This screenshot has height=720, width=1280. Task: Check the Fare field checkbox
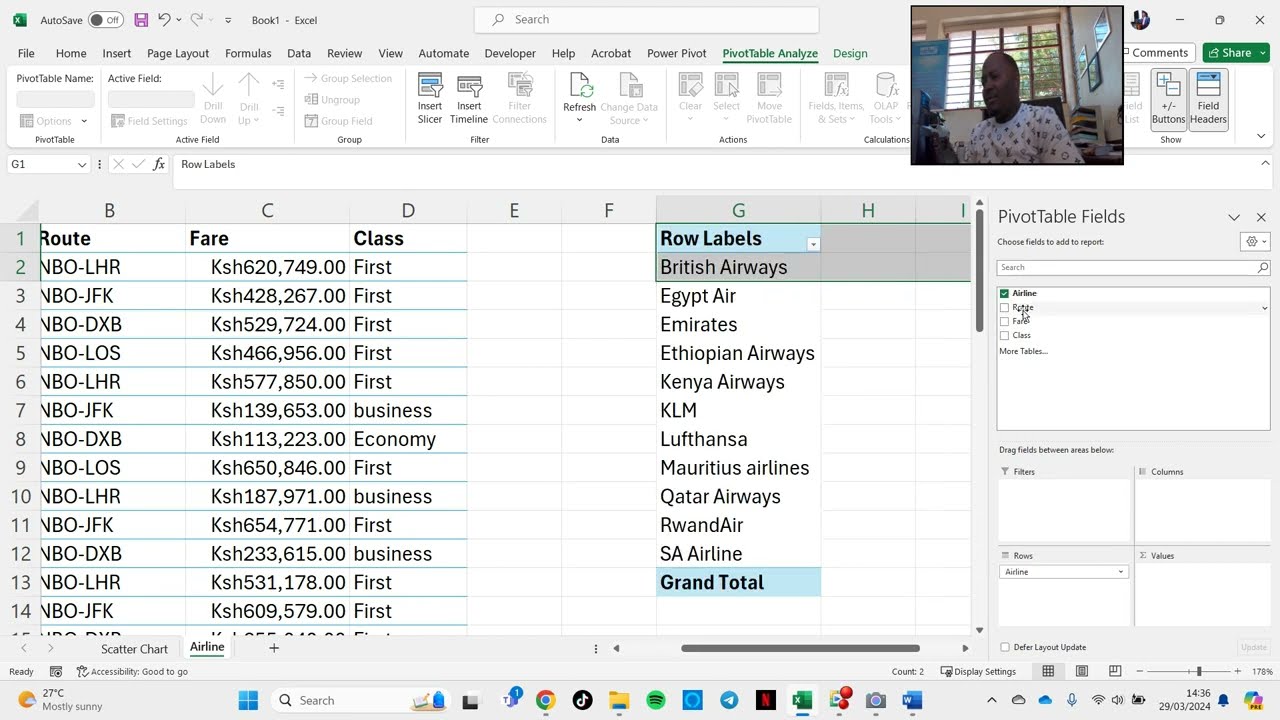click(x=1004, y=321)
